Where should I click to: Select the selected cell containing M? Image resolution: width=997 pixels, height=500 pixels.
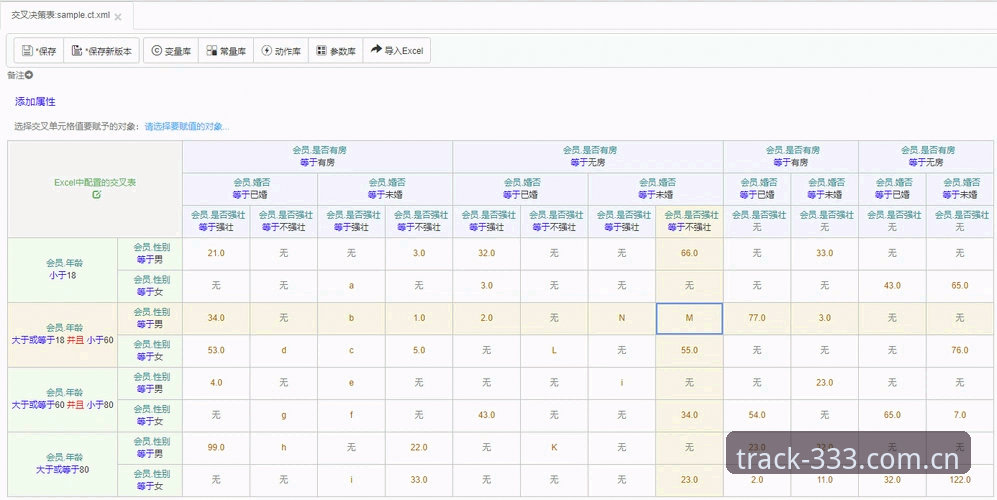[x=689, y=318]
